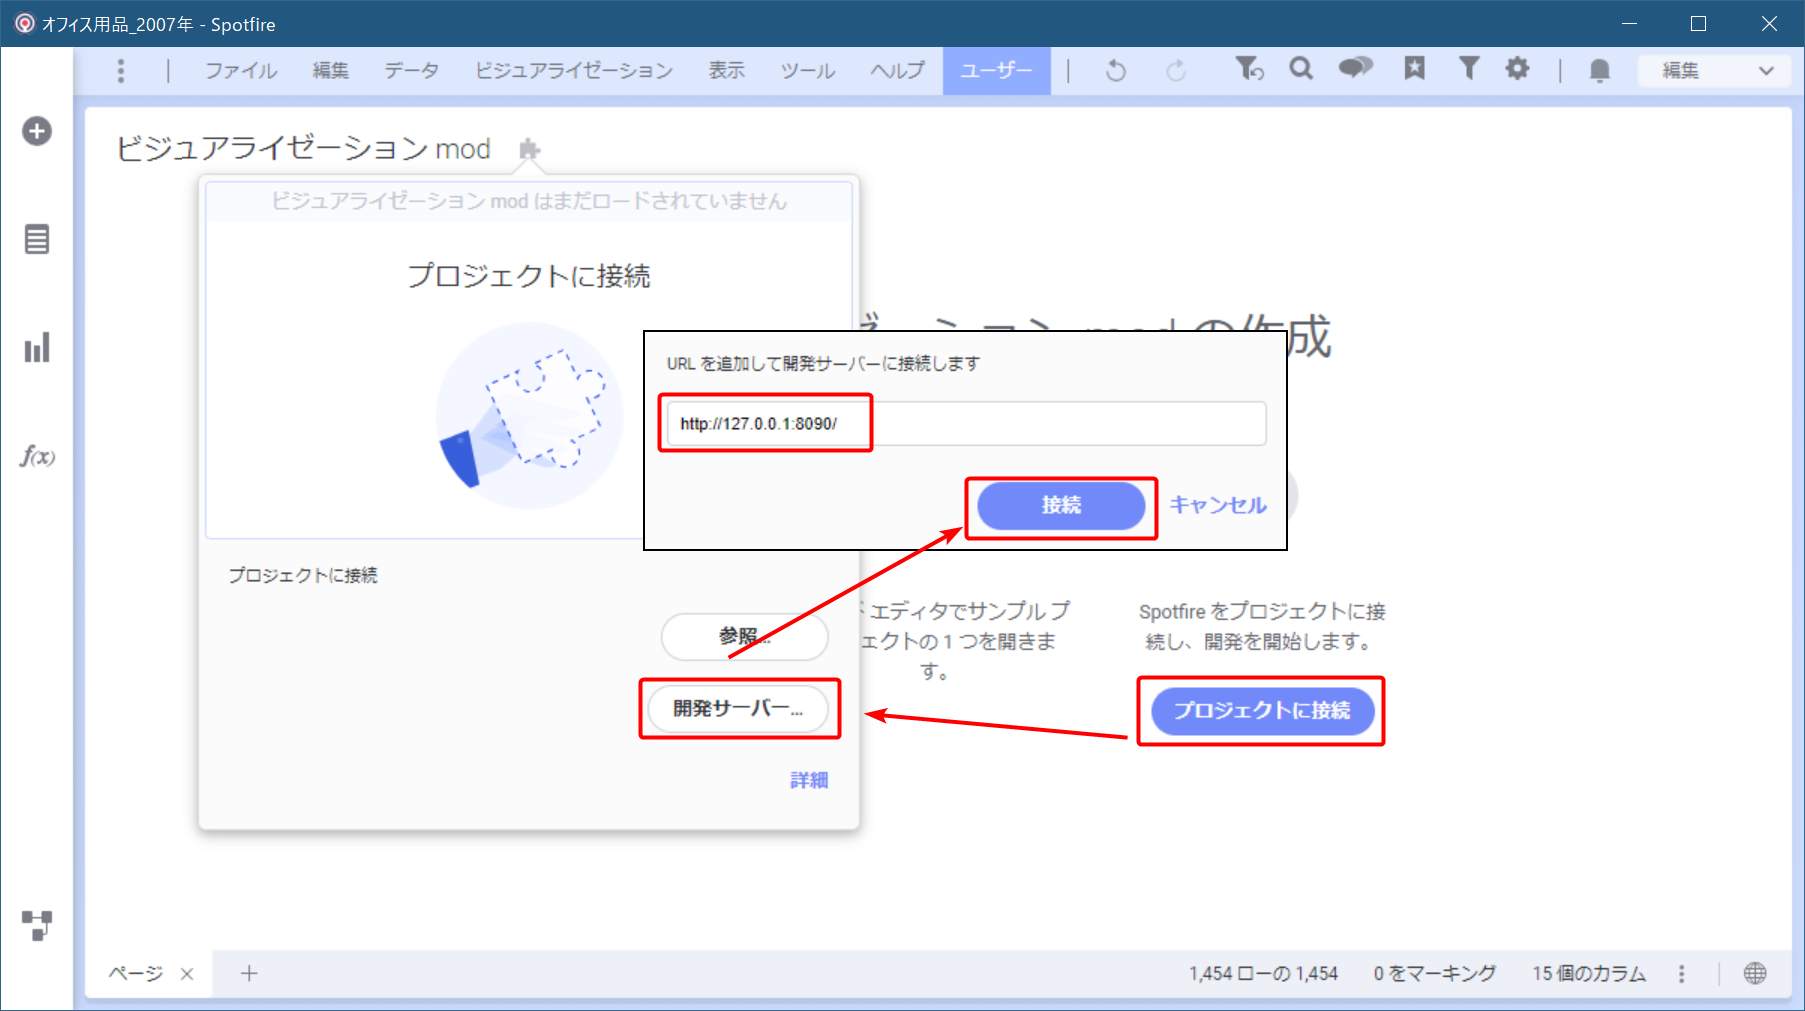Open the data canvas icon at bottom left
The width and height of the screenshot is (1805, 1011).
click(37, 926)
